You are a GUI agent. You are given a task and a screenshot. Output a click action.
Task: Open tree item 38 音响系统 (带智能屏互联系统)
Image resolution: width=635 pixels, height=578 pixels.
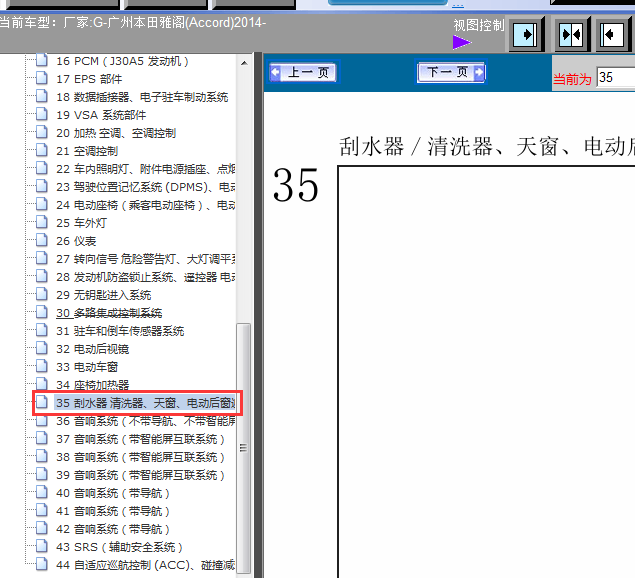[x=140, y=457]
